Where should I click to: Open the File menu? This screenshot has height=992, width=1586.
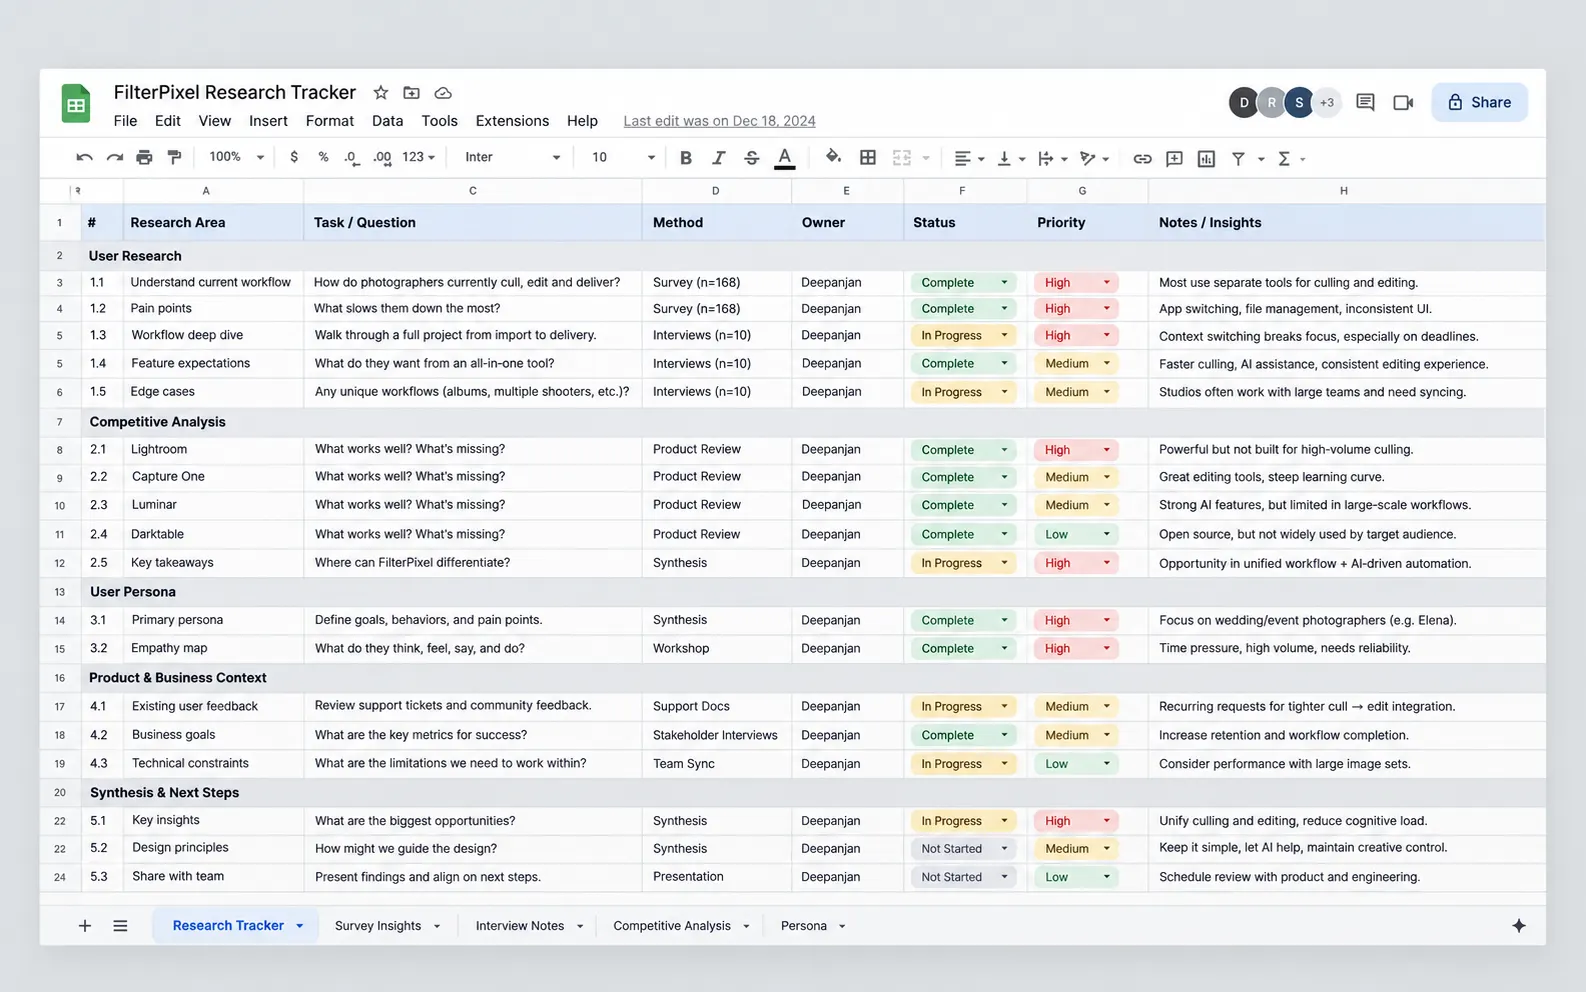click(125, 121)
